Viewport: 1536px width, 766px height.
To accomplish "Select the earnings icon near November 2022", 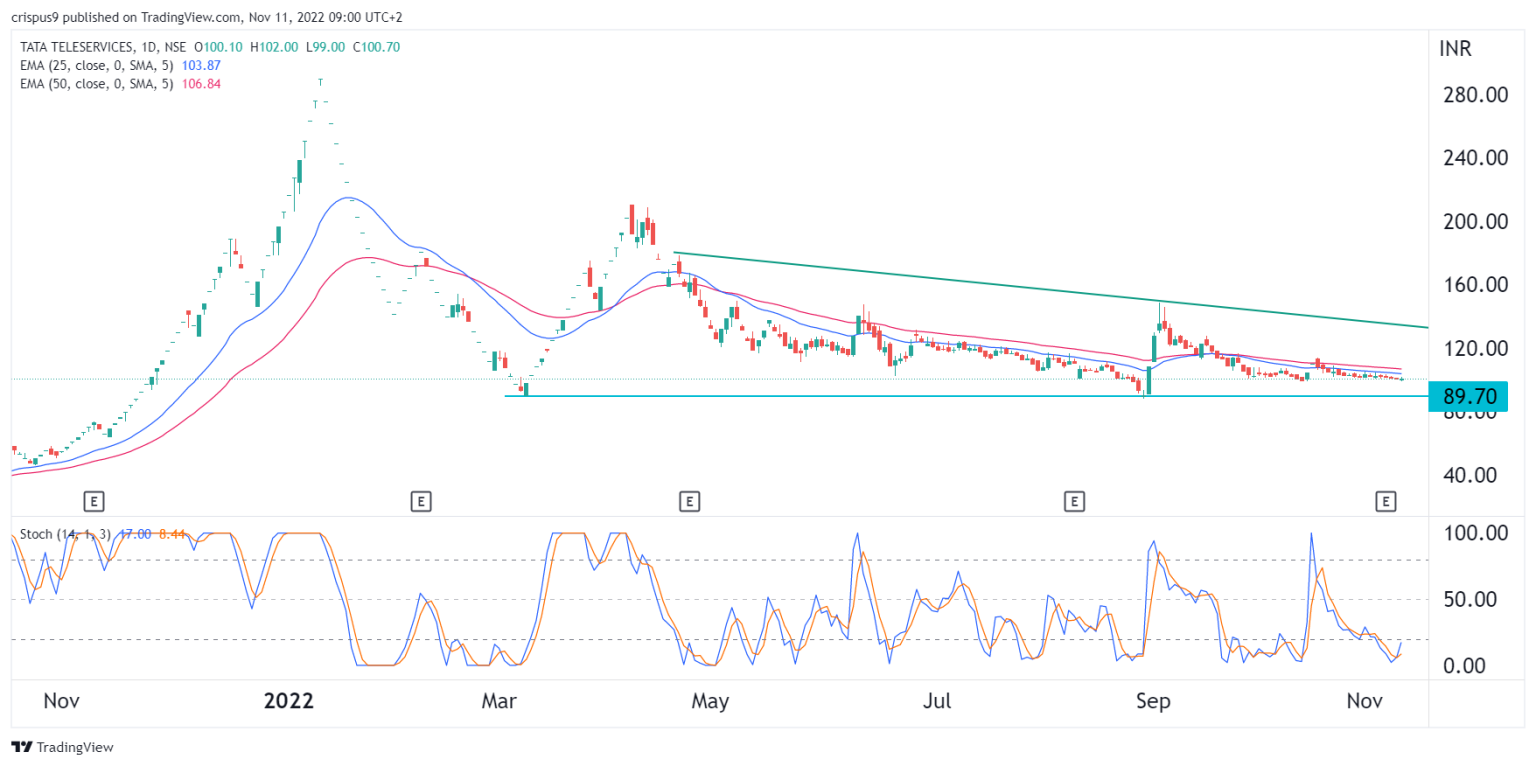I will pos(1386,501).
